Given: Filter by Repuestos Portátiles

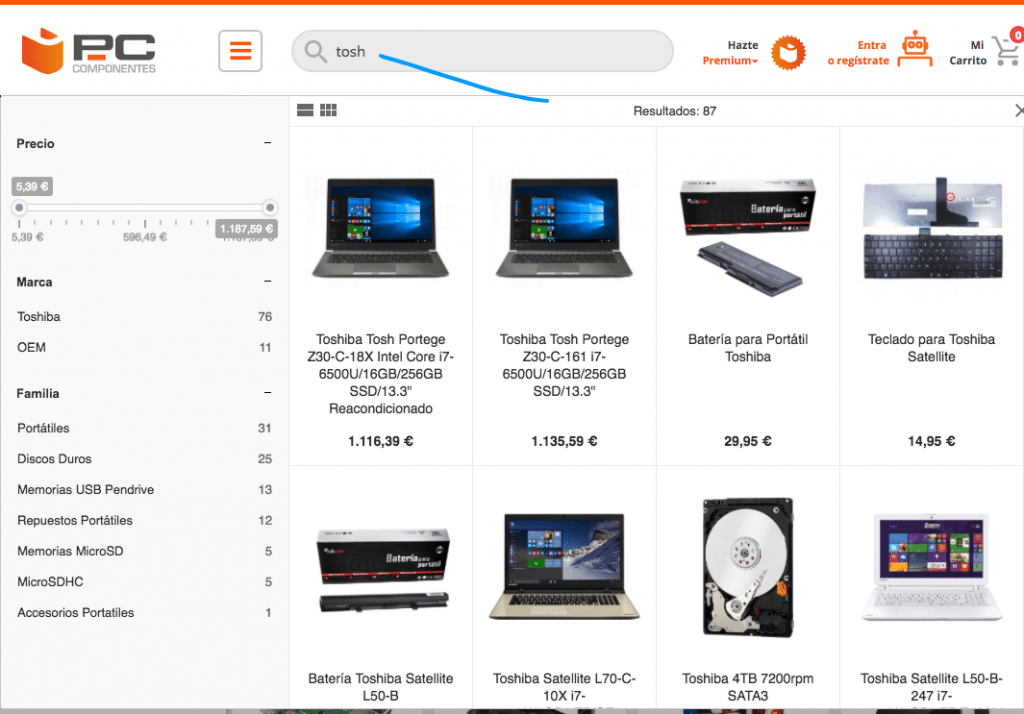Looking at the screenshot, I should [144, 521].
